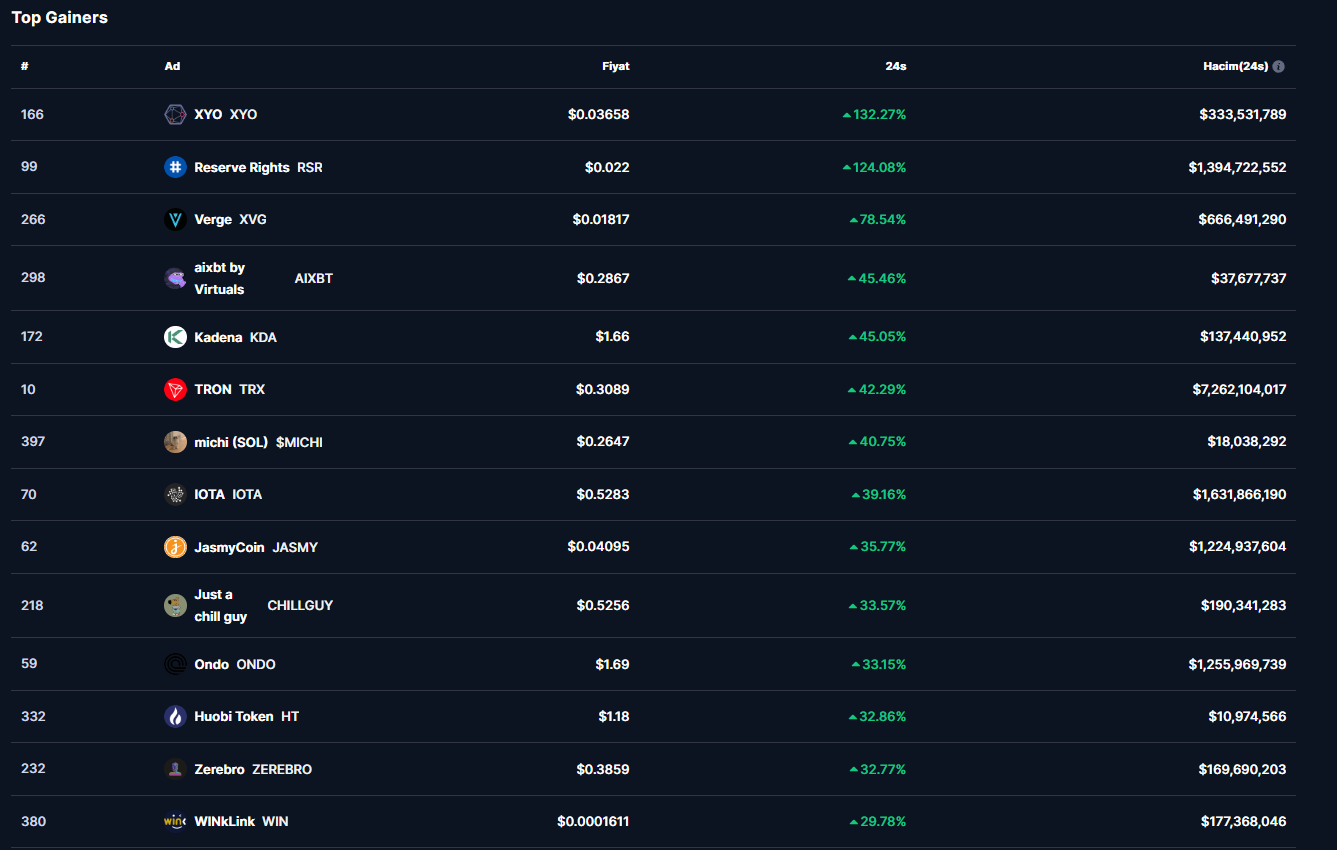
Task: Click the red TRON logo icon
Action: pos(175,390)
